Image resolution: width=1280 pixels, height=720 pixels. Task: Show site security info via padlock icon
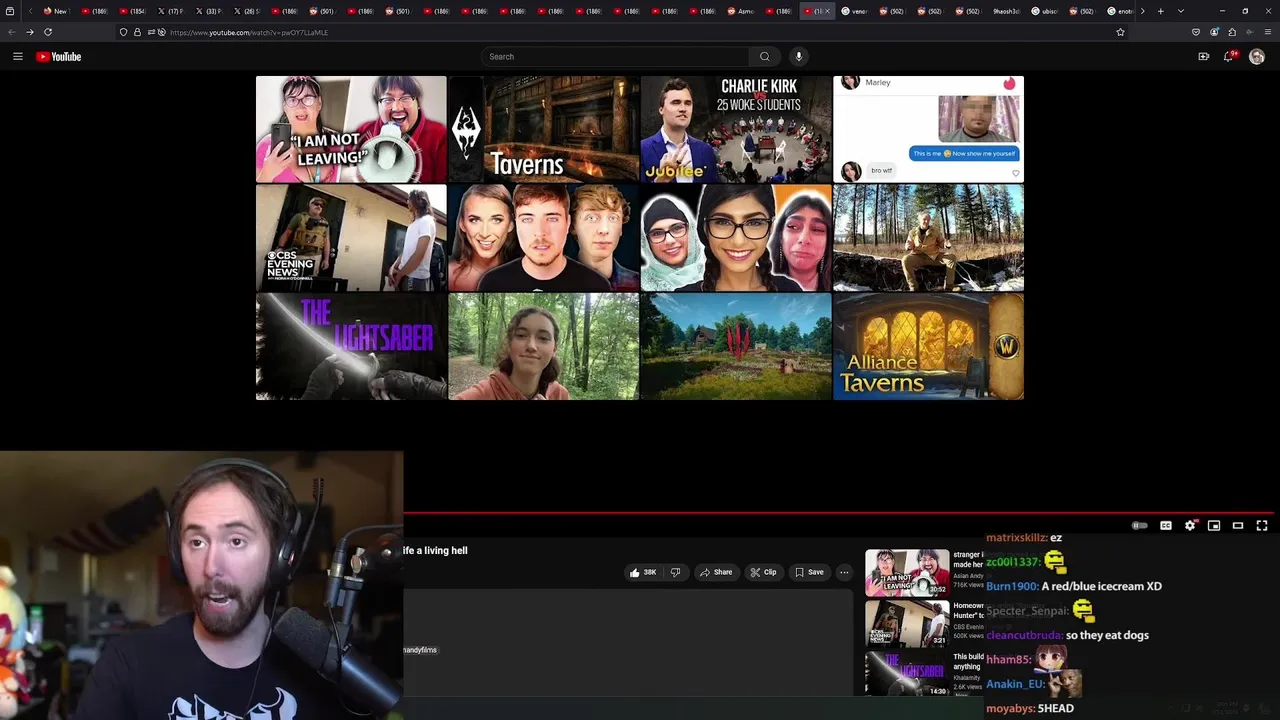[x=137, y=32]
